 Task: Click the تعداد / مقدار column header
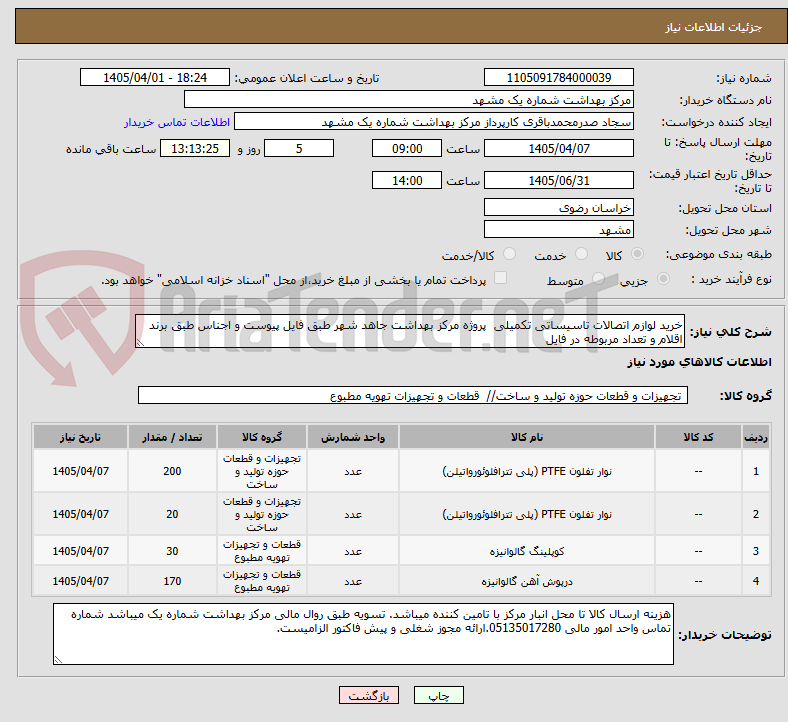coord(172,437)
